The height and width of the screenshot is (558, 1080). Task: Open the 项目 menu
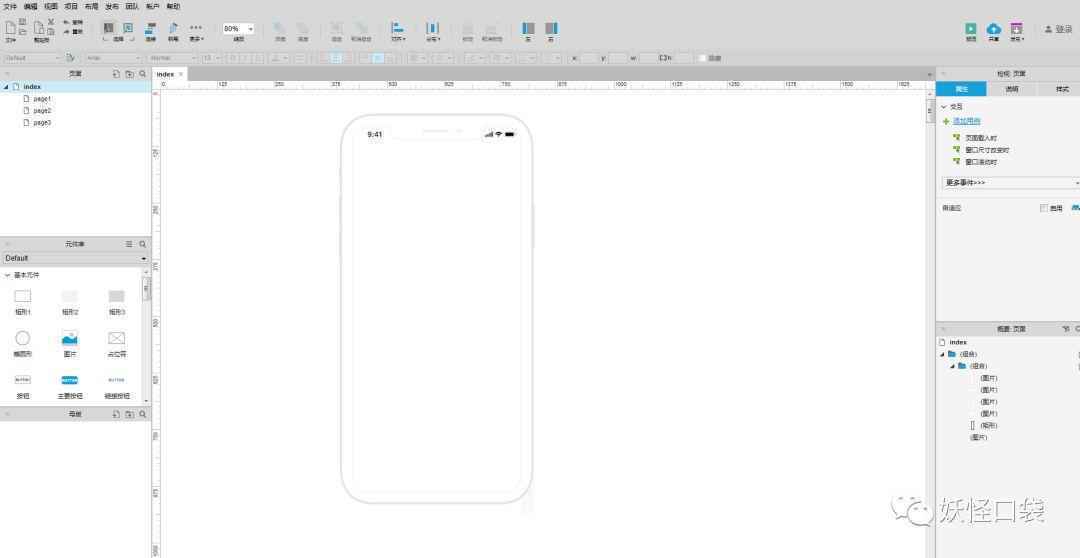pyautogui.click(x=71, y=6)
